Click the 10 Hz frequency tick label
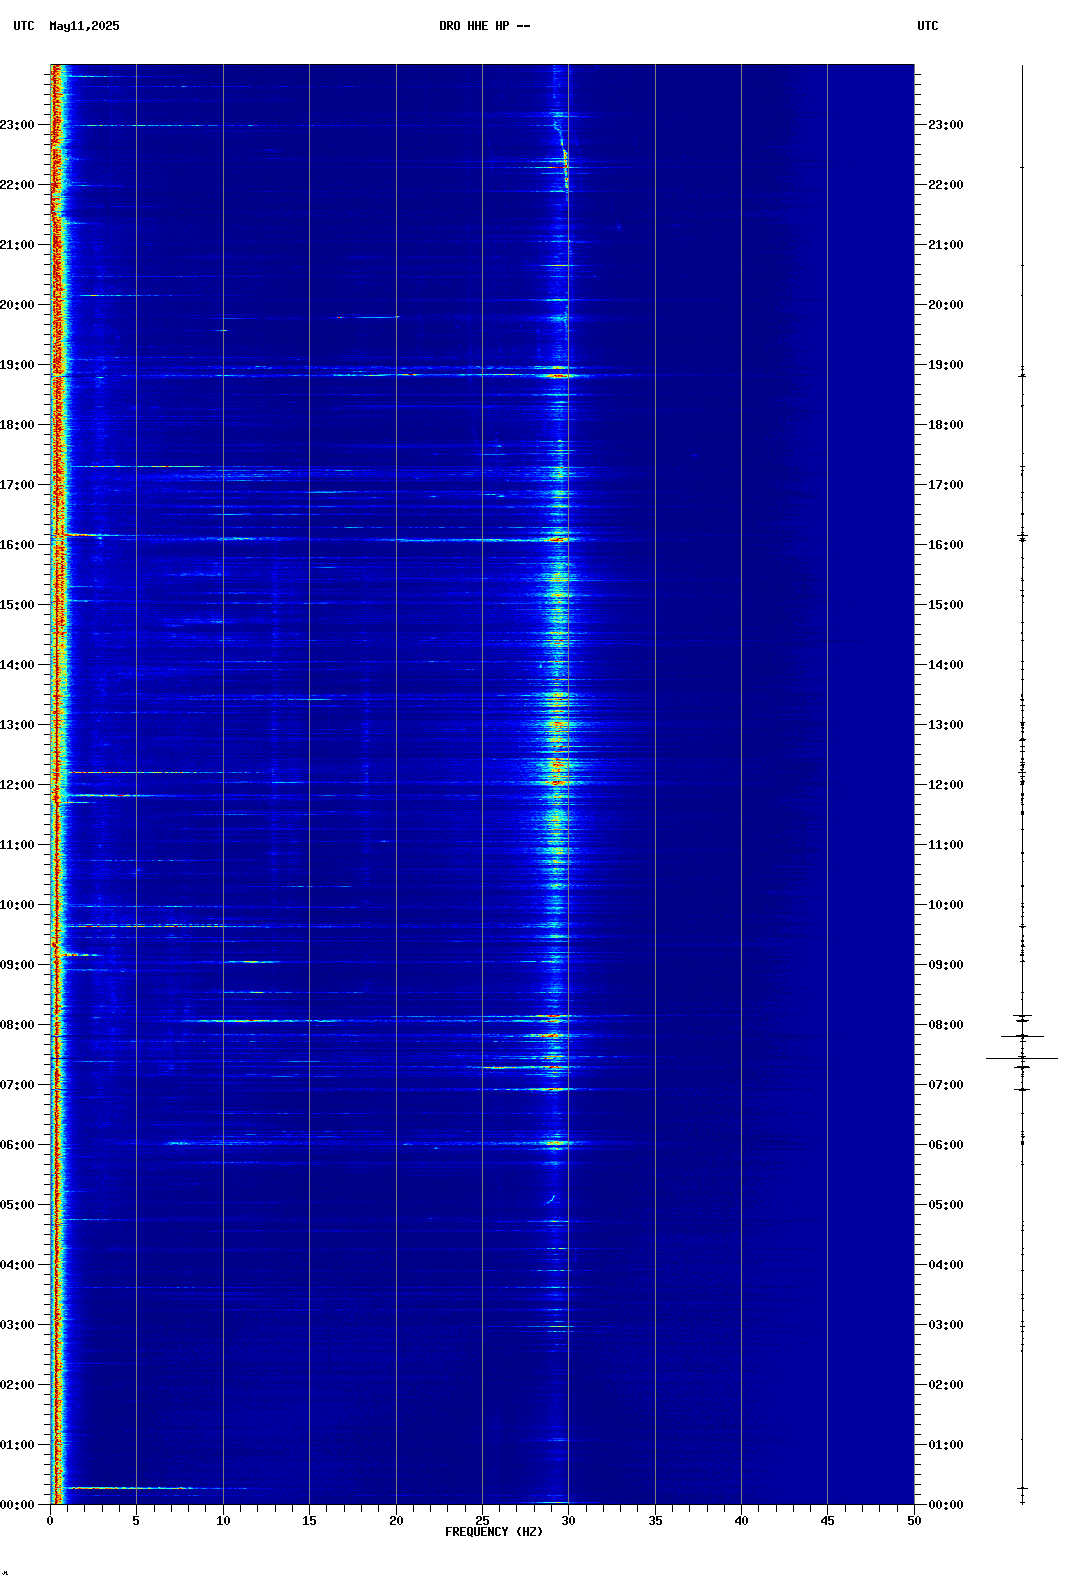 pyautogui.click(x=223, y=1521)
